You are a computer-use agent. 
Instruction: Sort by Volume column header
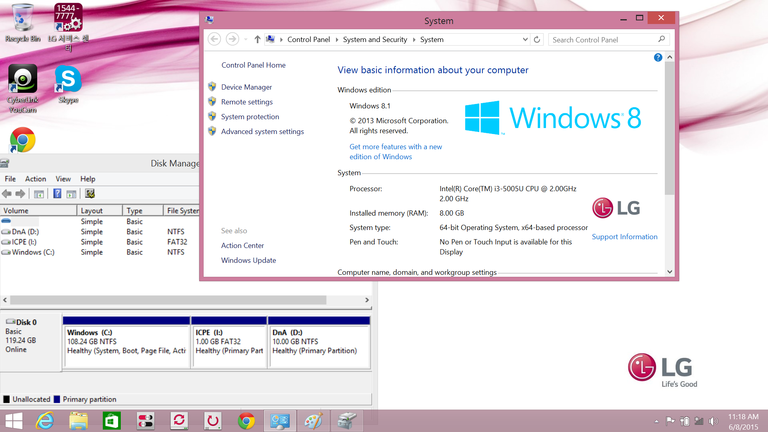38,211
